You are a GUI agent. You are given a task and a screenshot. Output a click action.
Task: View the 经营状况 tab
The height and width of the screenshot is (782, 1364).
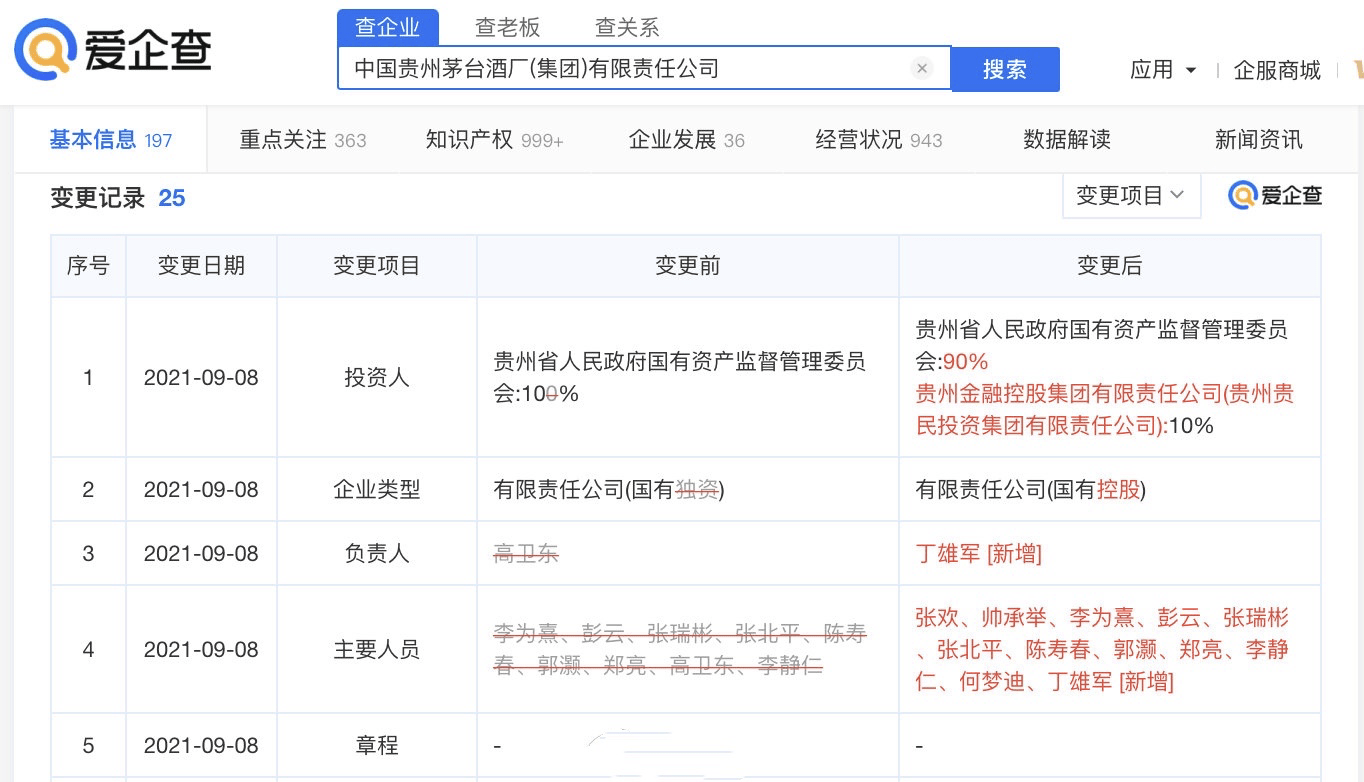pos(879,140)
